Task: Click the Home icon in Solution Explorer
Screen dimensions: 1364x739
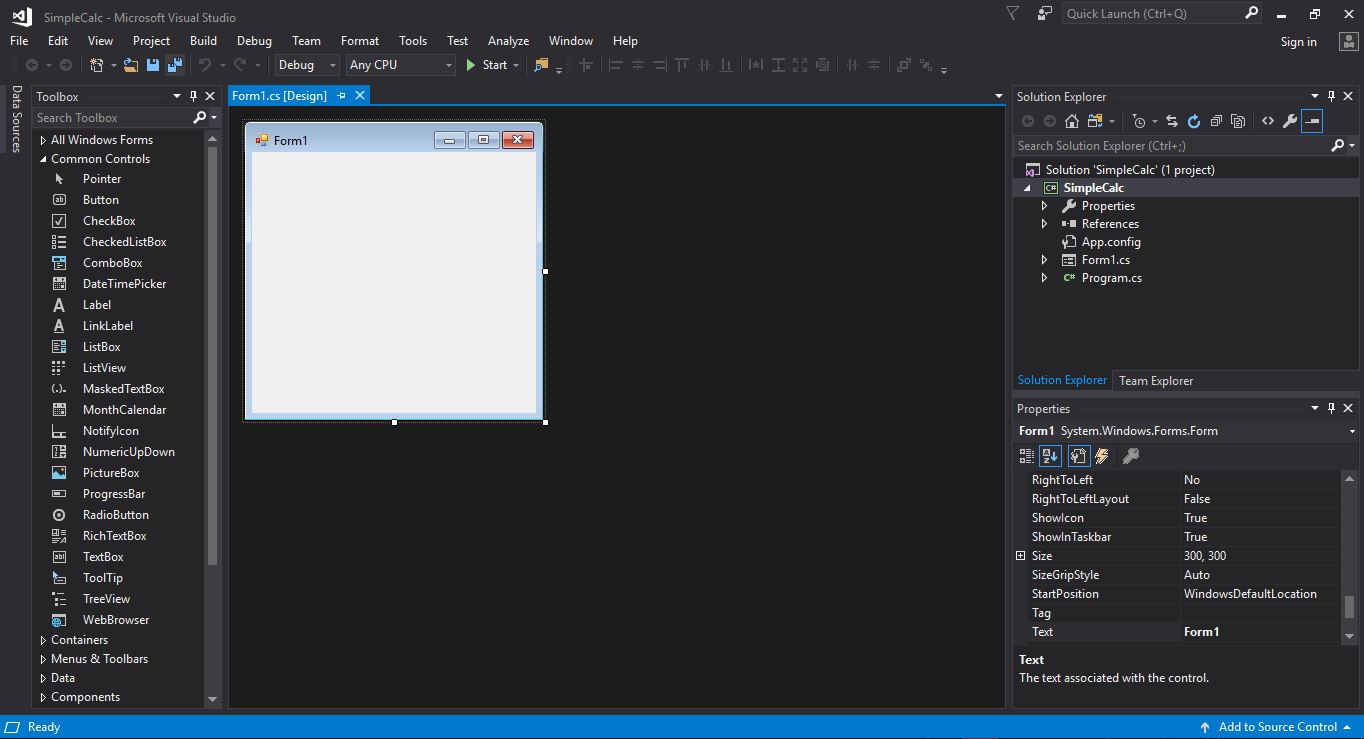Action: [1071, 121]
